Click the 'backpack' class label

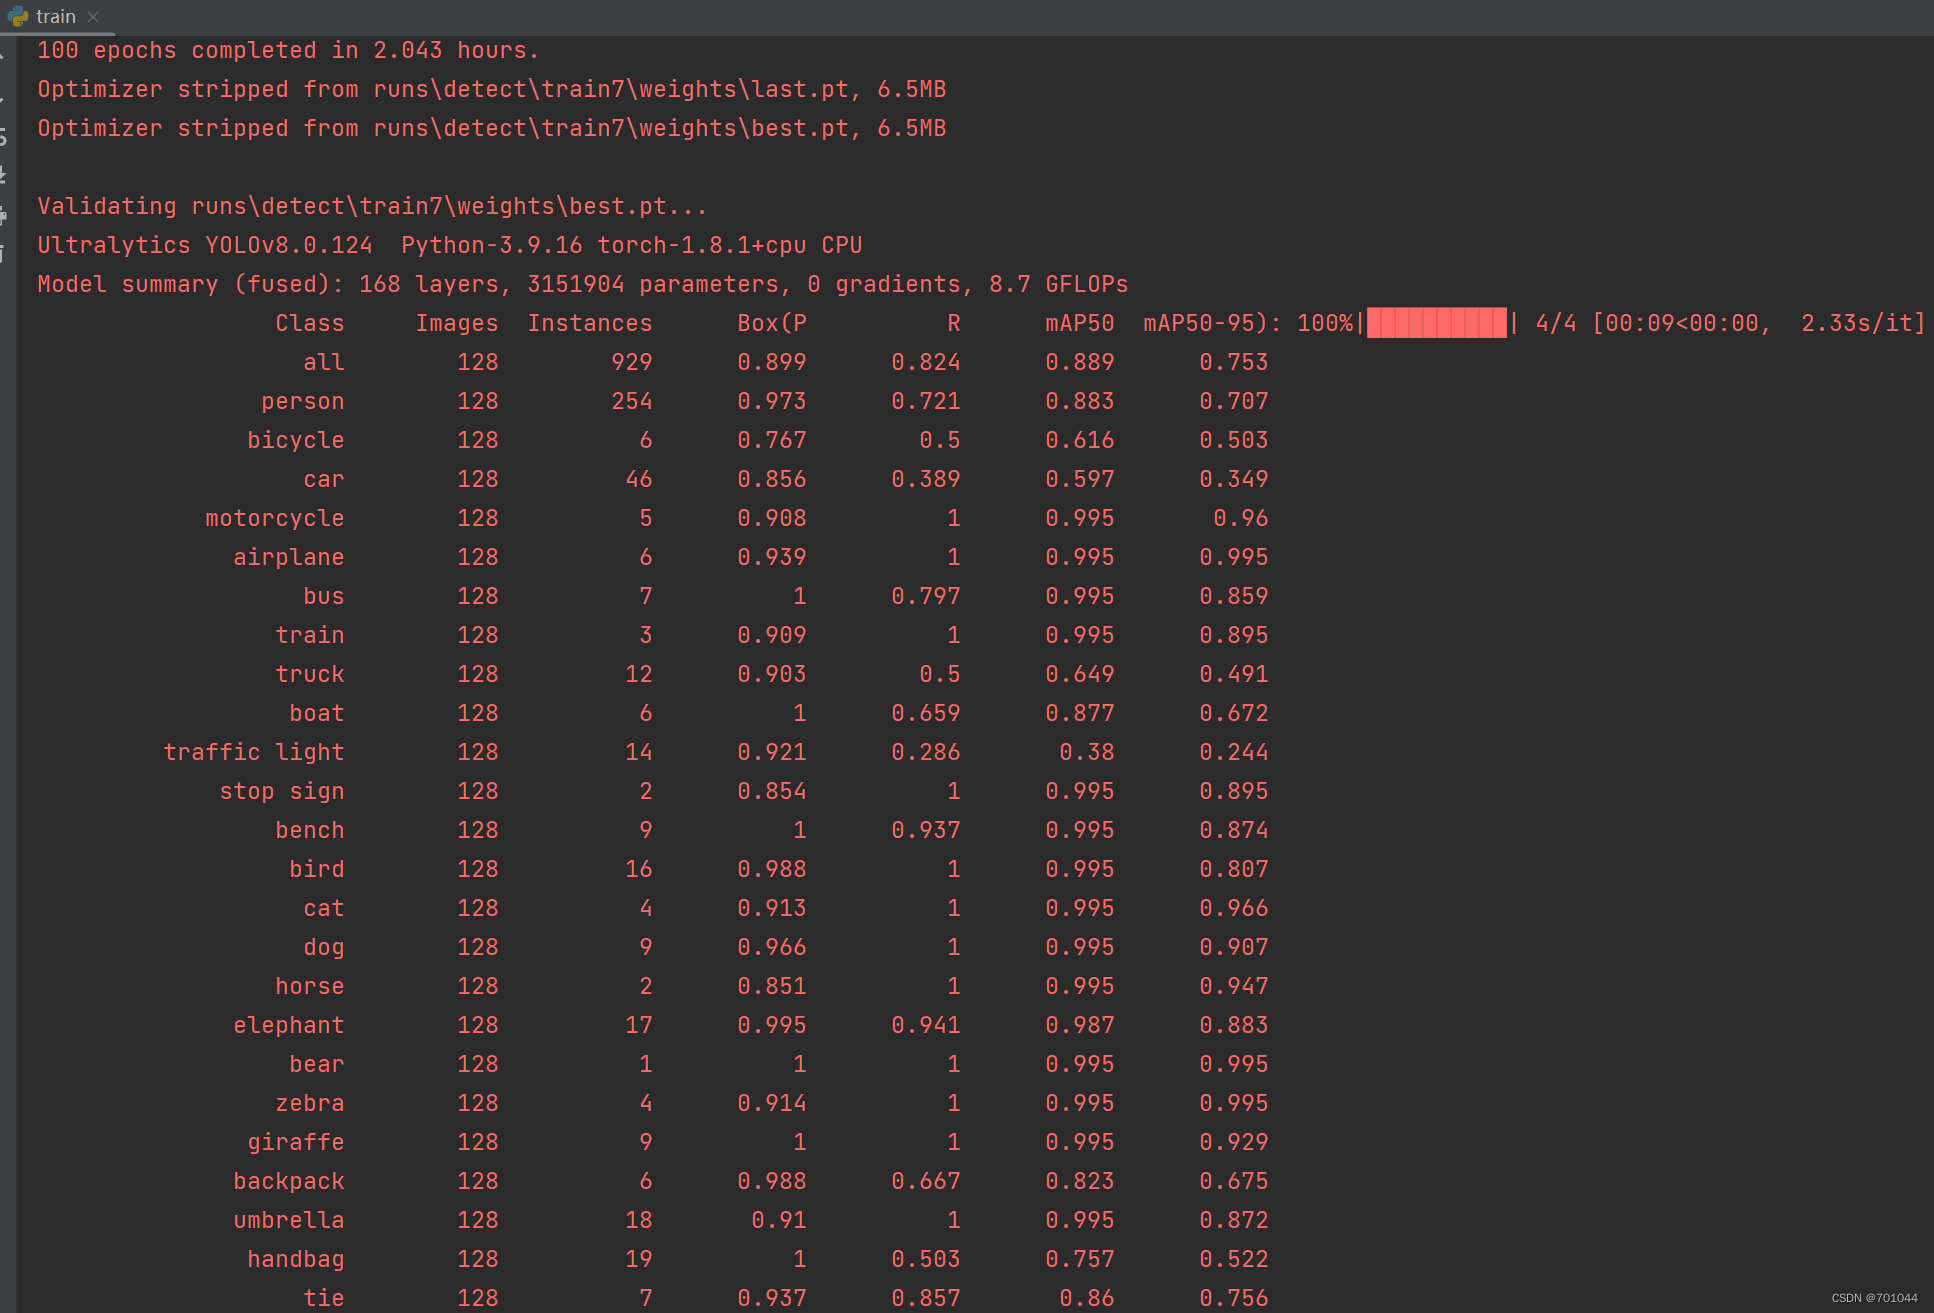[x=289, y=1181]
